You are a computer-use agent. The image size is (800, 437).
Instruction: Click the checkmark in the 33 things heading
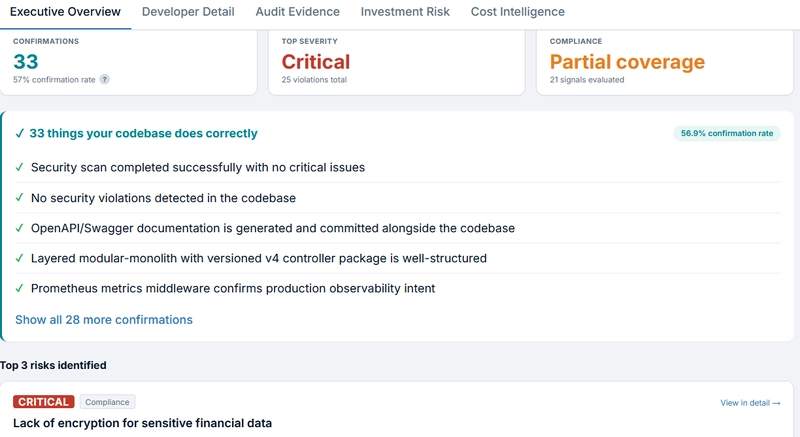(20, 134)
